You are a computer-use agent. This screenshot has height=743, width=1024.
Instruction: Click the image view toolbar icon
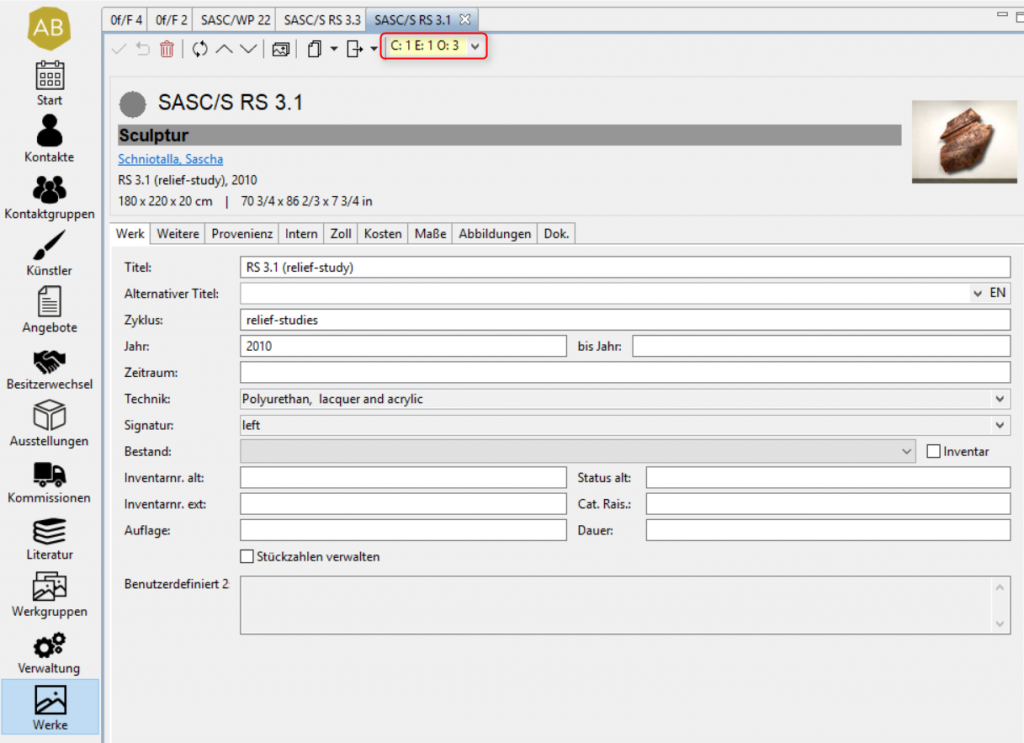point(281,49)
